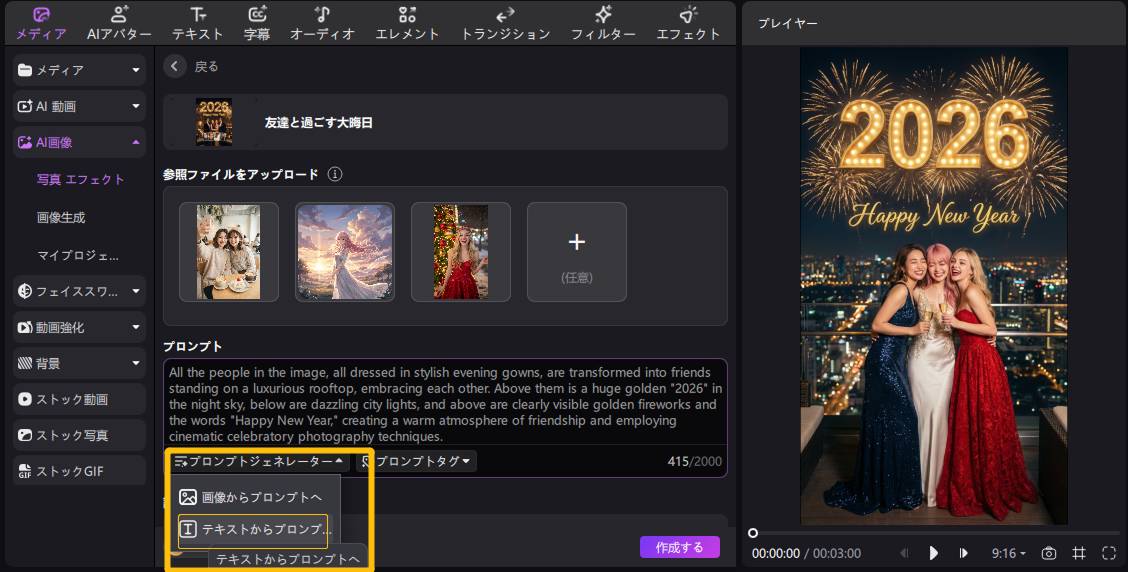Click the playback progress slider handle
This screenshot has height=572, width=1128.
[x=753, y=533]
